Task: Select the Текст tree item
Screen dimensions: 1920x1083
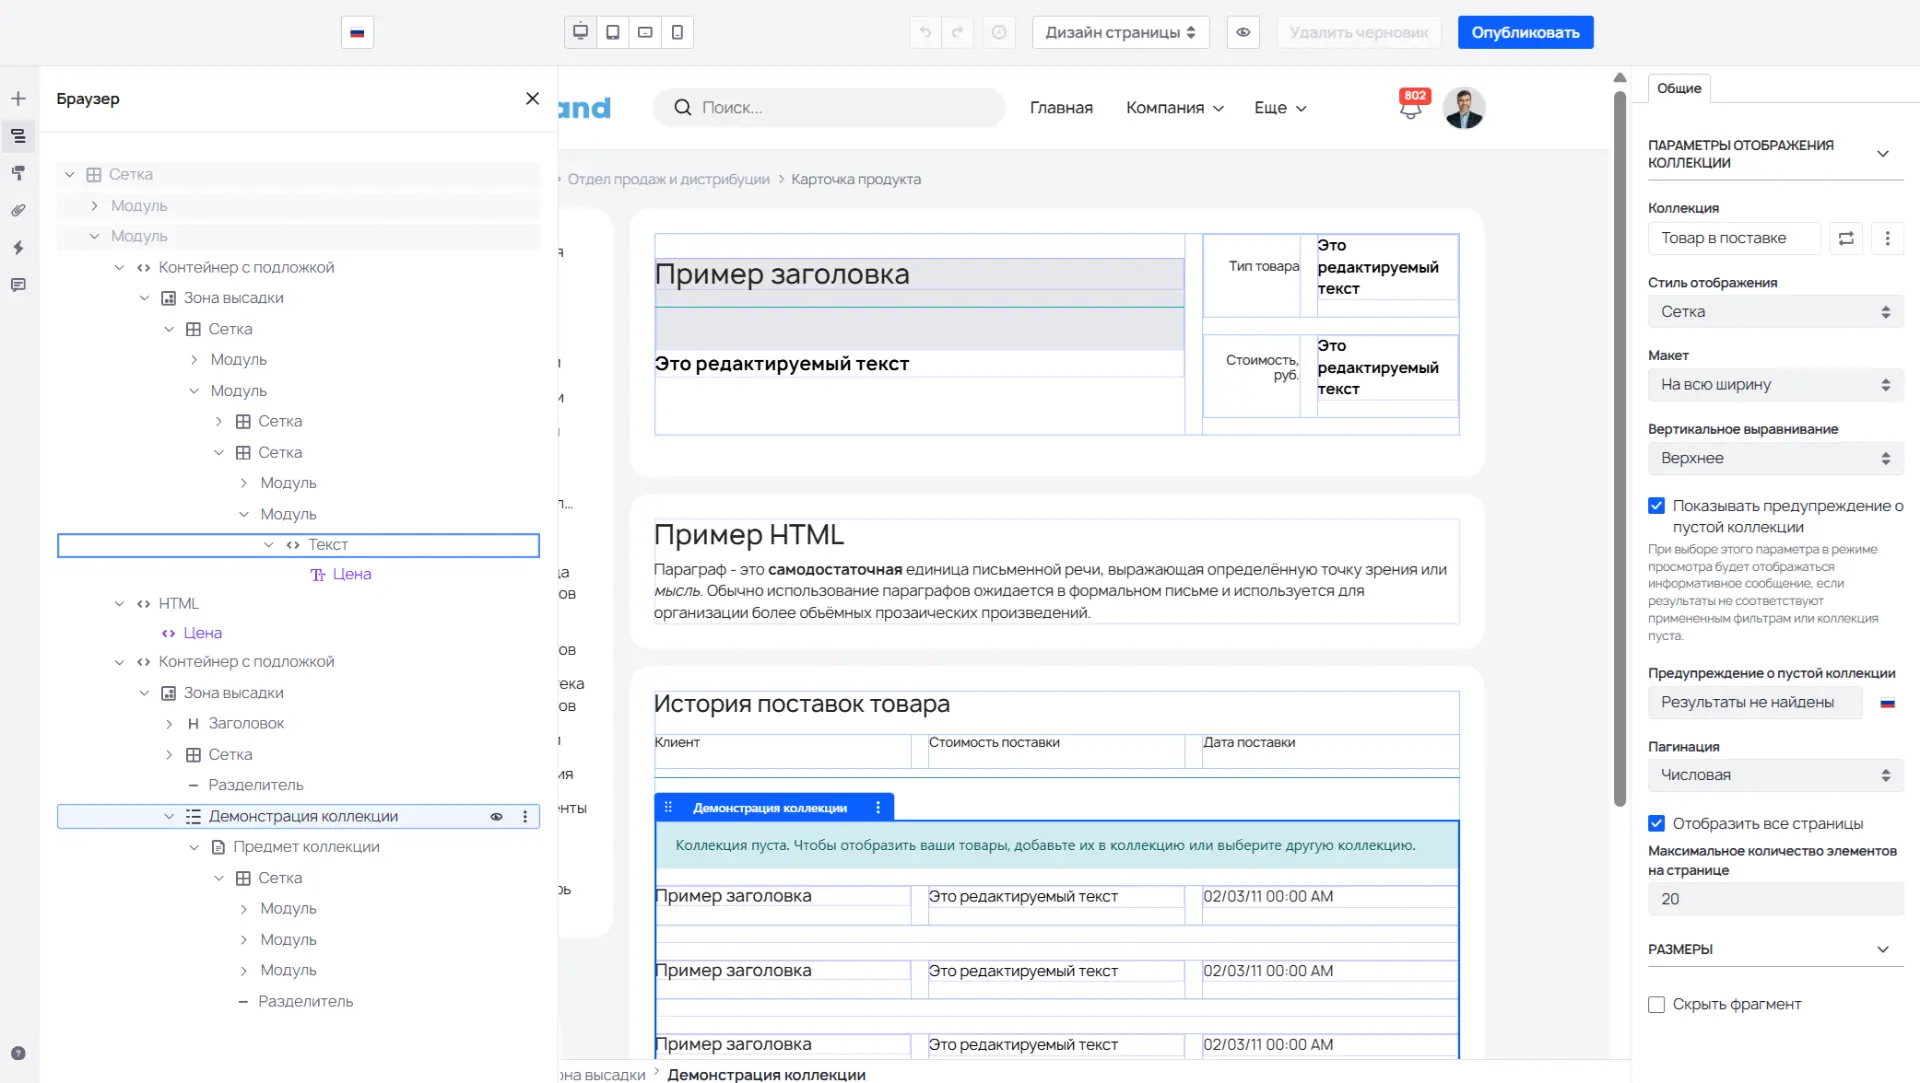Action: 298,545
